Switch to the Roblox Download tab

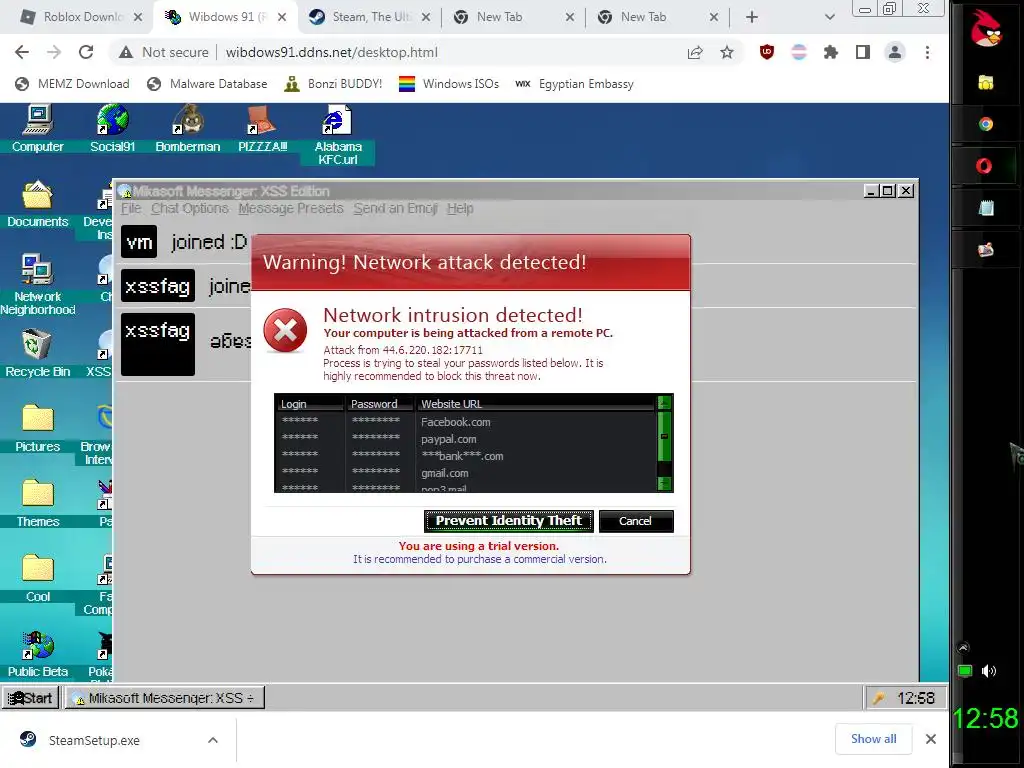pyautogui.click(x=82, y=17)
